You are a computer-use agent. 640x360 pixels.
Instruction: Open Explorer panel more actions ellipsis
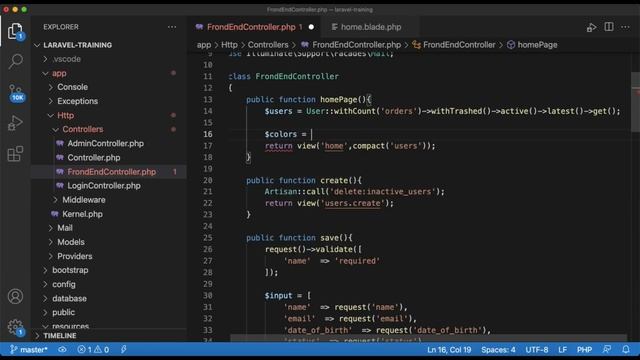click(172, 27)
